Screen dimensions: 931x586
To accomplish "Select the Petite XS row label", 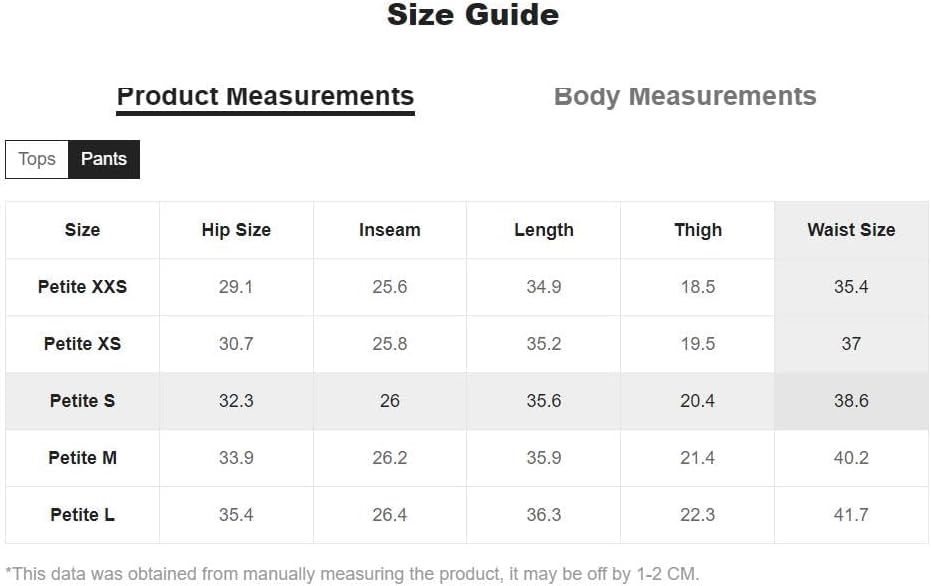I will [83, 344].
